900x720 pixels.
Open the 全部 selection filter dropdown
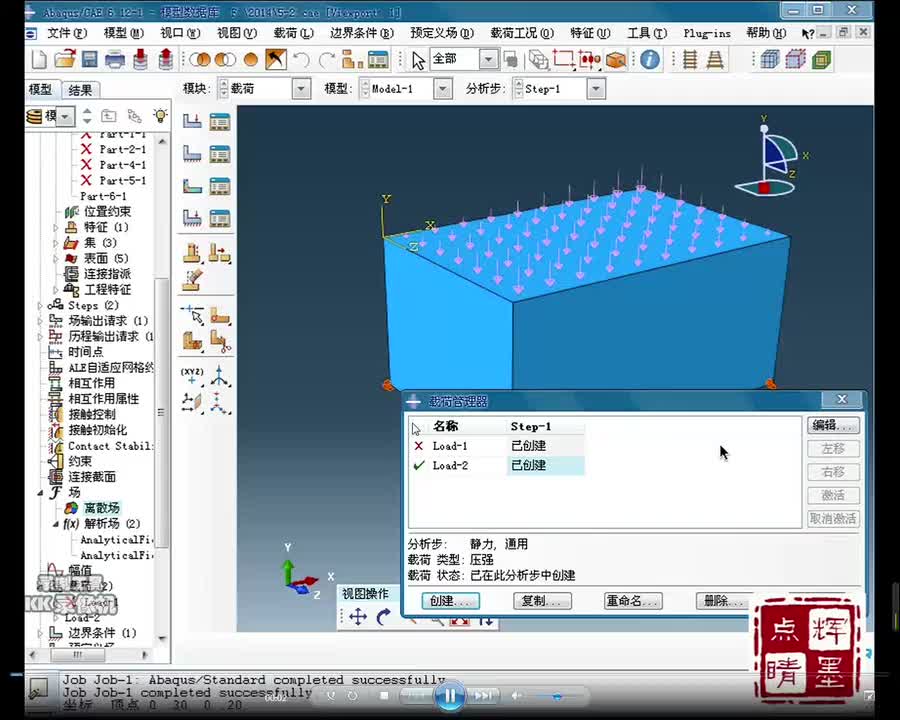[x=488, y=59]
